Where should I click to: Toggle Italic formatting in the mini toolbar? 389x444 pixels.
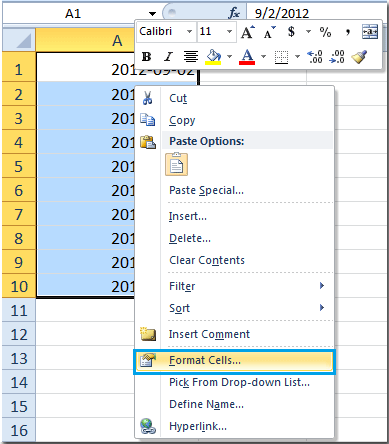(x=168, y=57)
